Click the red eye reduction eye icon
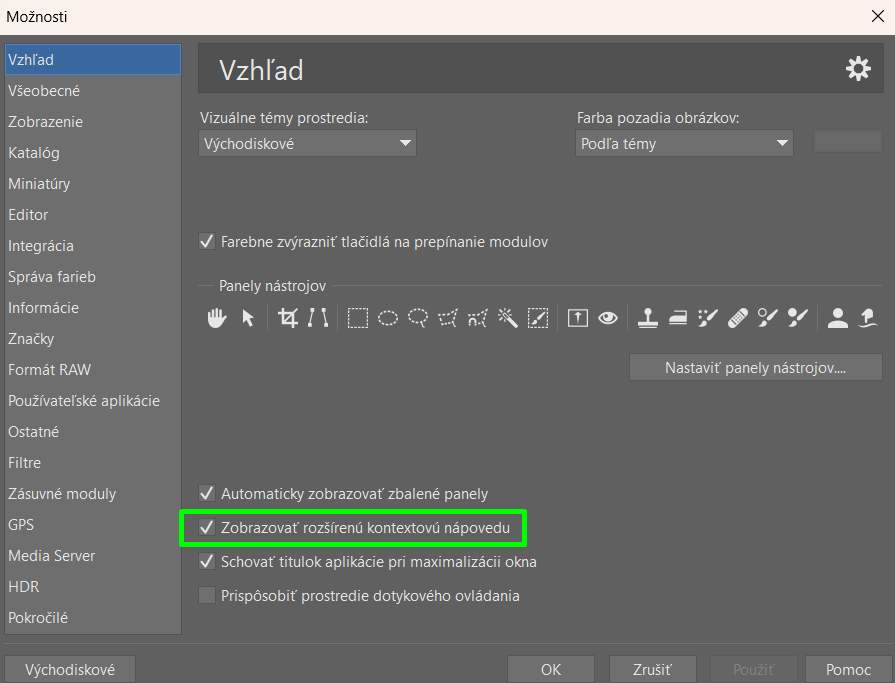The height and width of the screenshot is (683, 895). point(608,318)
